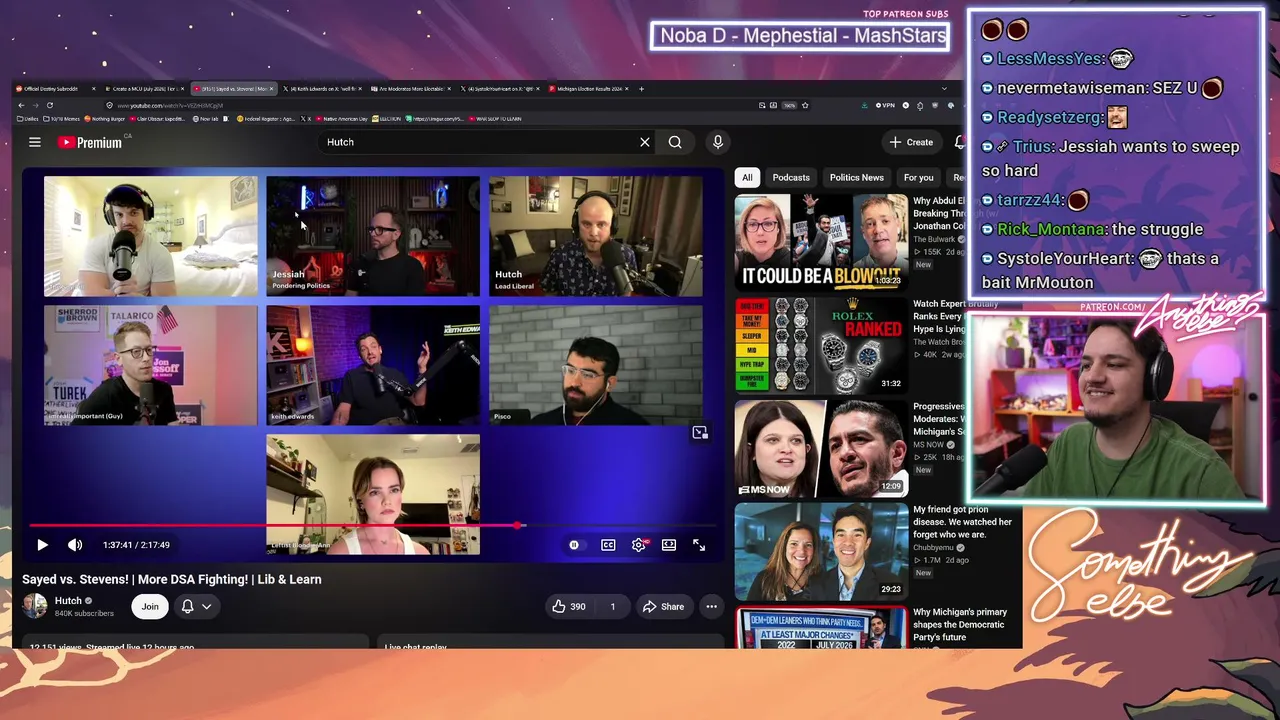The height and width of the screenshot is (720, 1280).
Task: Open the 29:23 prion disease video thumbnail
Action: pos(821,551)
